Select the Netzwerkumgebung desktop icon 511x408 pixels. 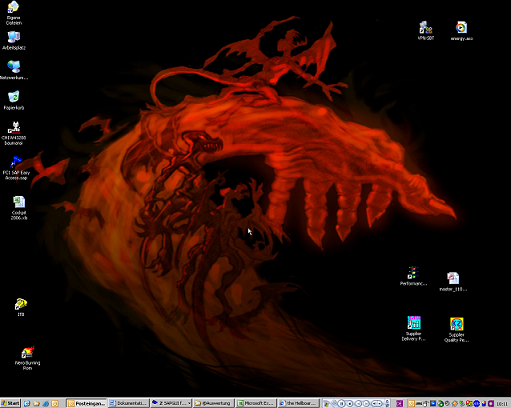click(14, 70)
